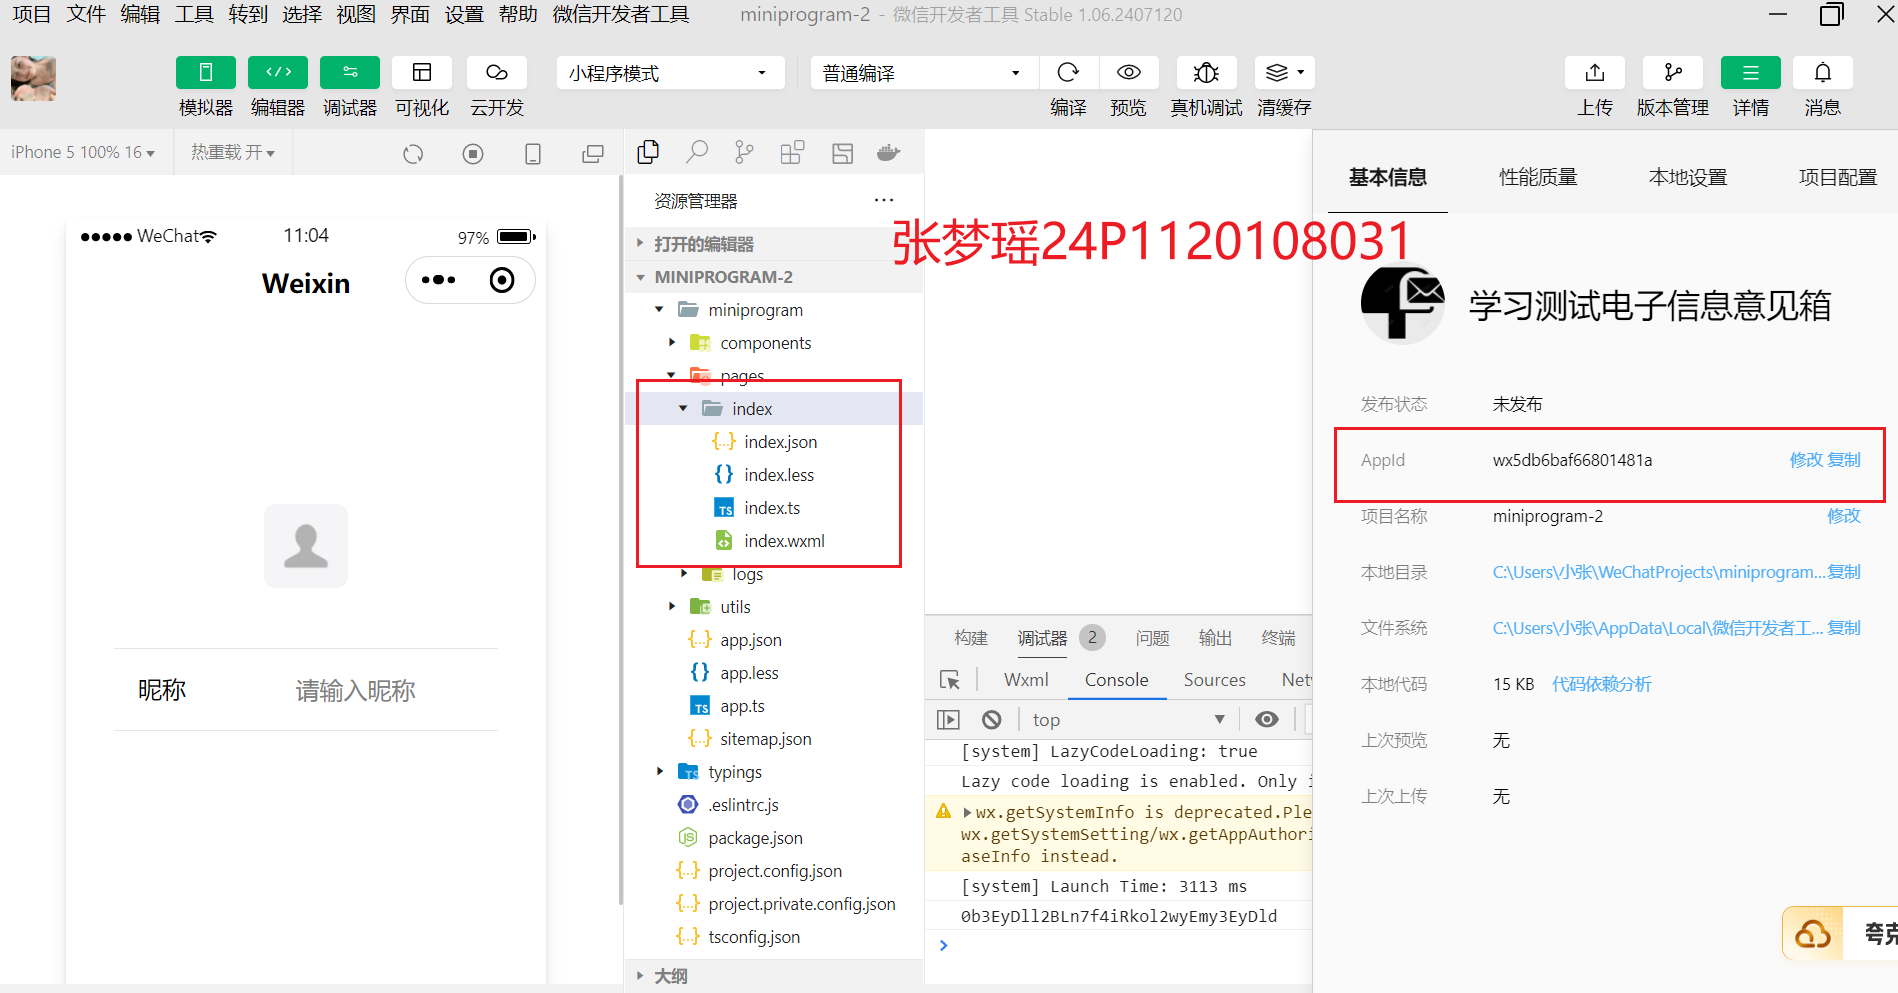The width and height of the screenshot is (1898, 993).
Task: Open the 普通编译 compile mode dropdown
Action: coord(924,73)
